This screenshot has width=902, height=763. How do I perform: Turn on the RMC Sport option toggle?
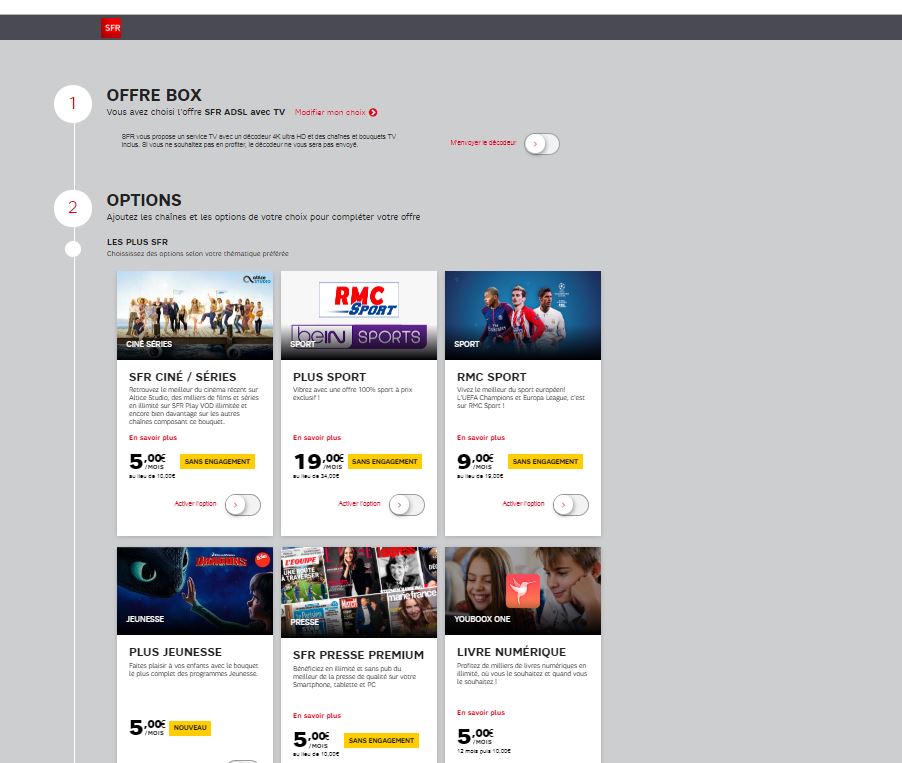pyautogui.click(x=570, y=505)
